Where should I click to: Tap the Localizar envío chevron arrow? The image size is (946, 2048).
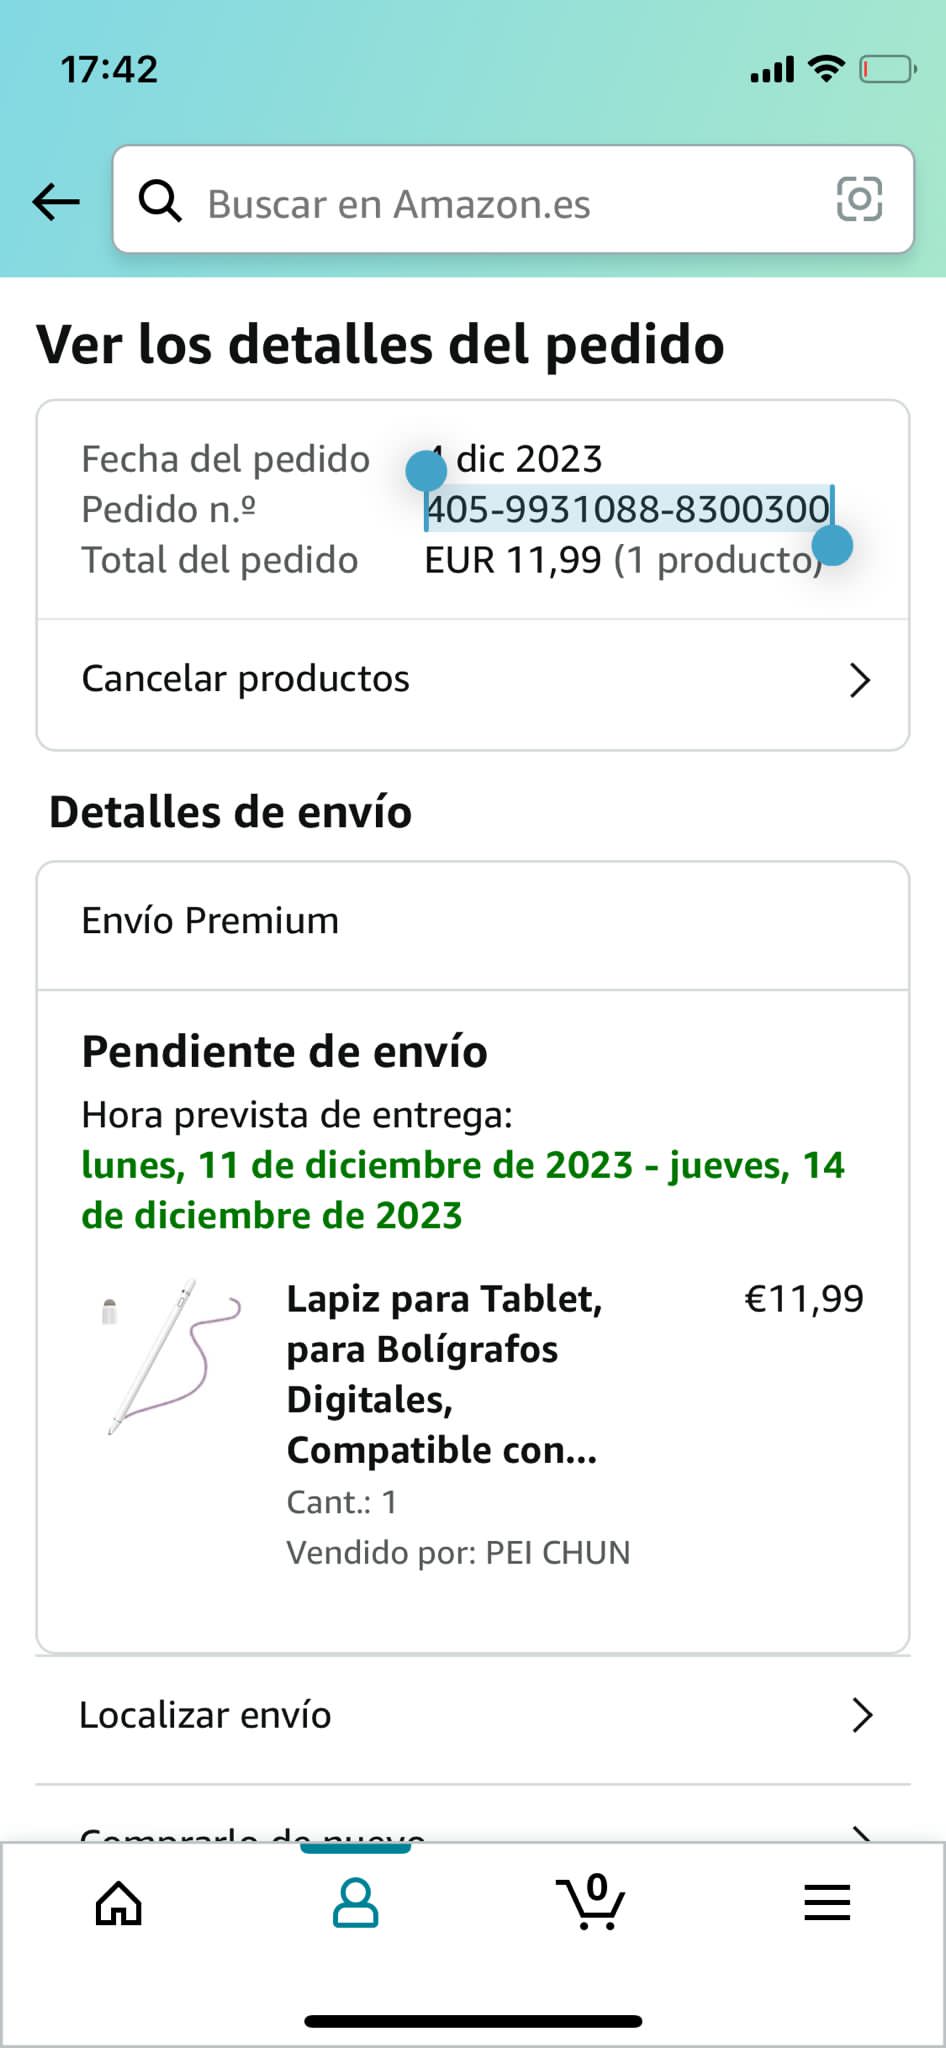point(861,1715)
